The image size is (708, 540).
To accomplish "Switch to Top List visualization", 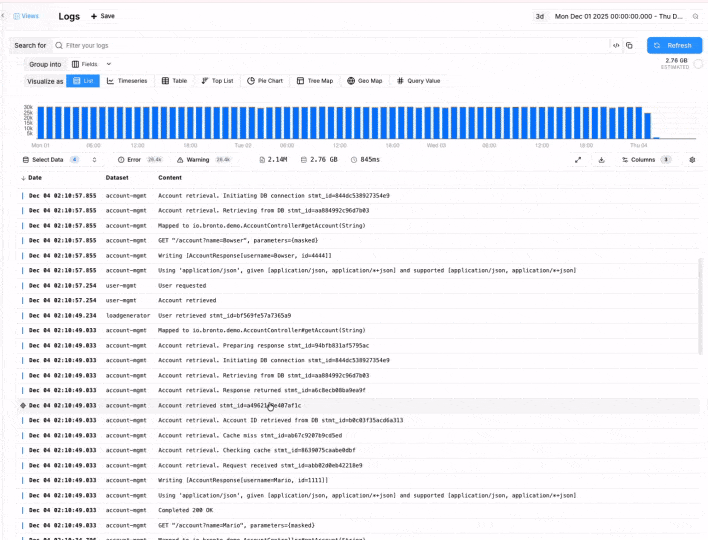I will 217,81.
